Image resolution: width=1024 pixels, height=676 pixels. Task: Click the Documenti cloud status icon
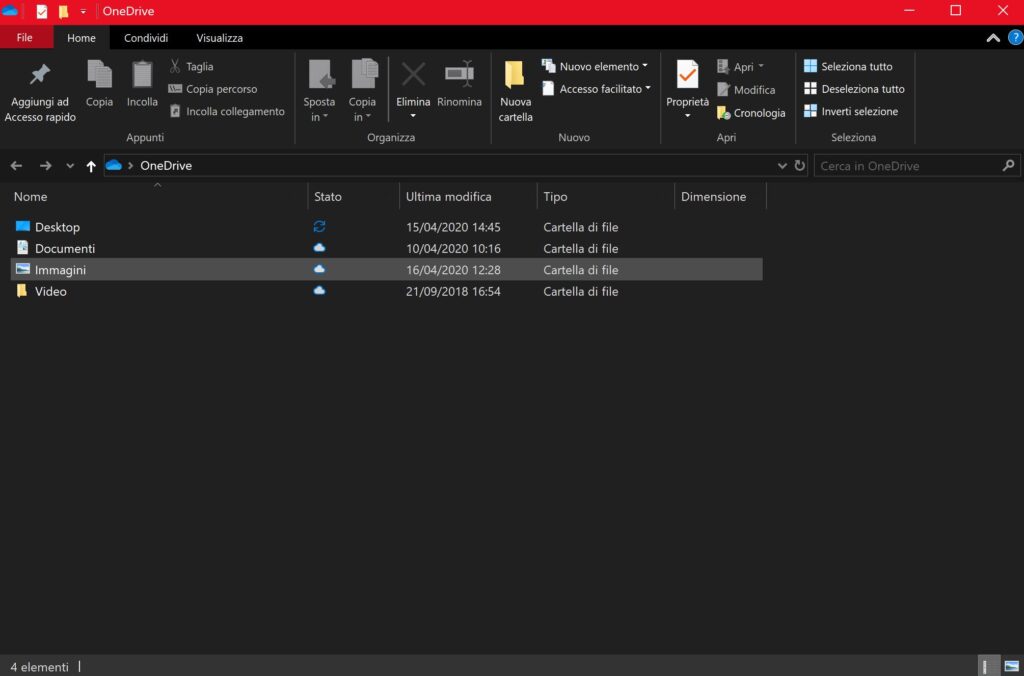[319, 248]
